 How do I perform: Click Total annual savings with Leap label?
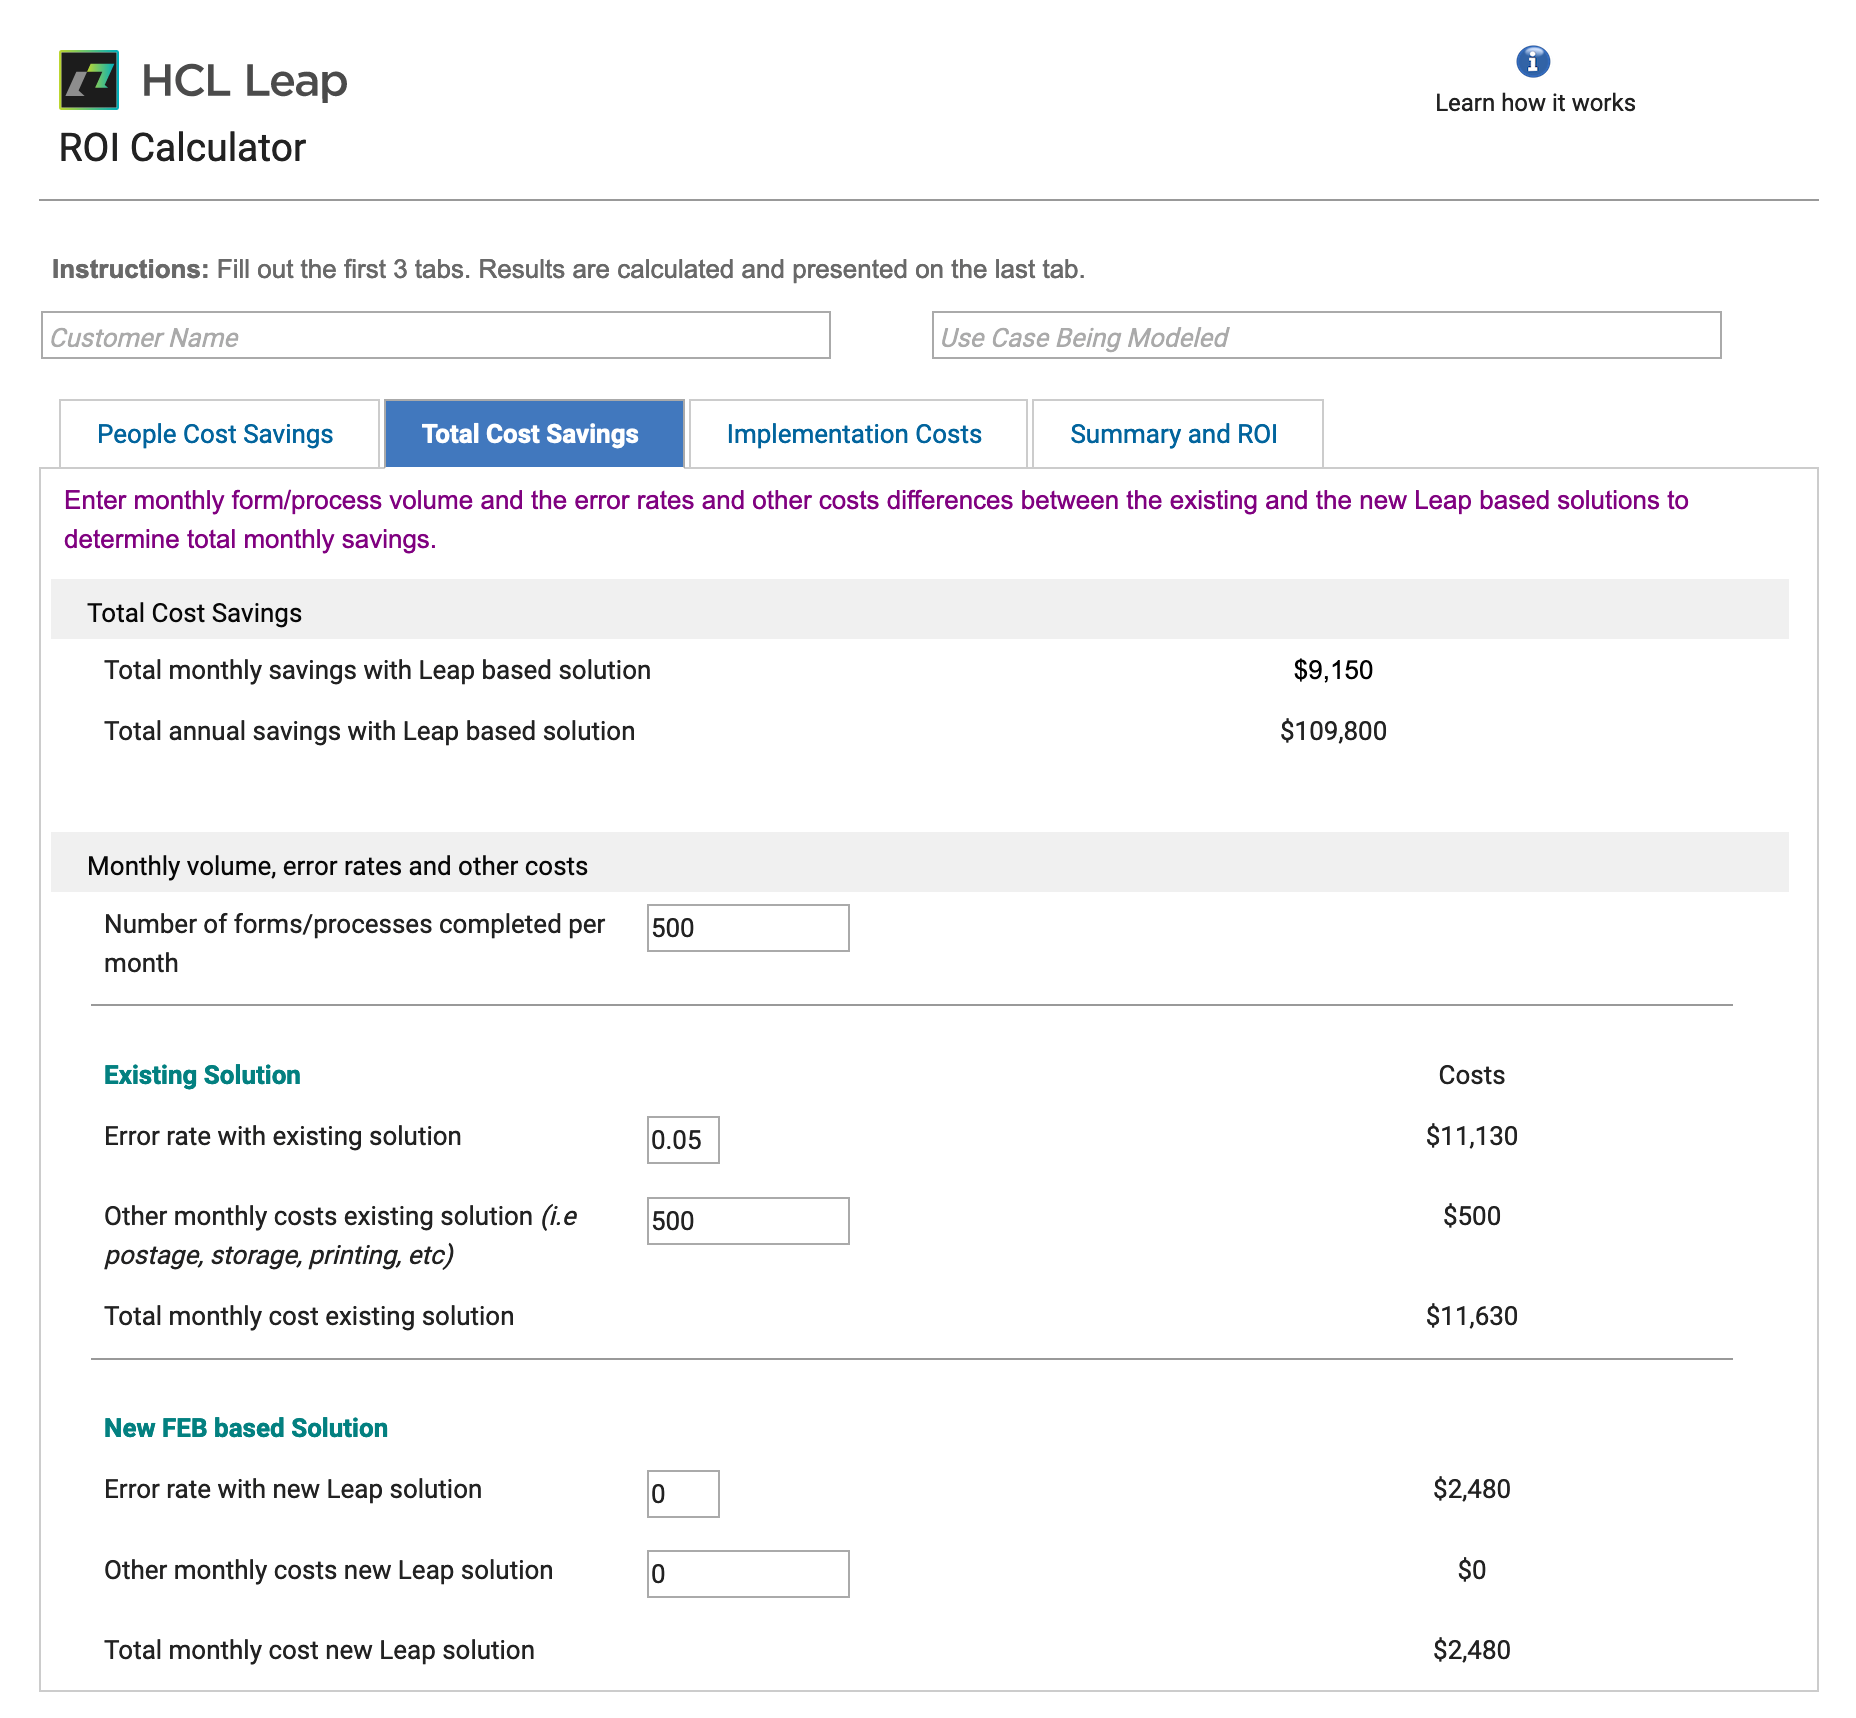pos(369,731)
